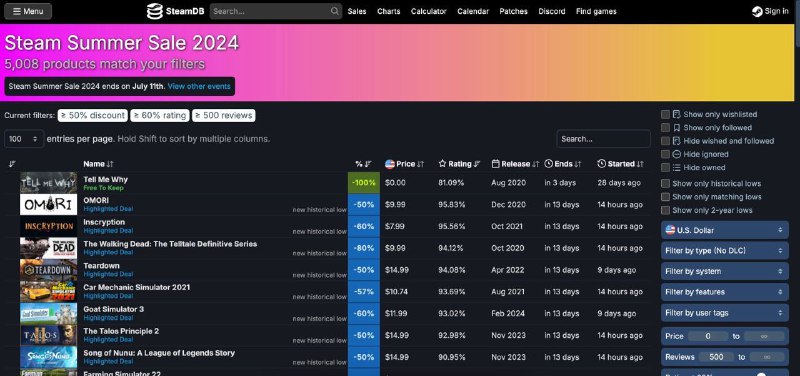Sort table by Release column
Image resolution: width=800 pixels, height=376 pixels.
515,164
